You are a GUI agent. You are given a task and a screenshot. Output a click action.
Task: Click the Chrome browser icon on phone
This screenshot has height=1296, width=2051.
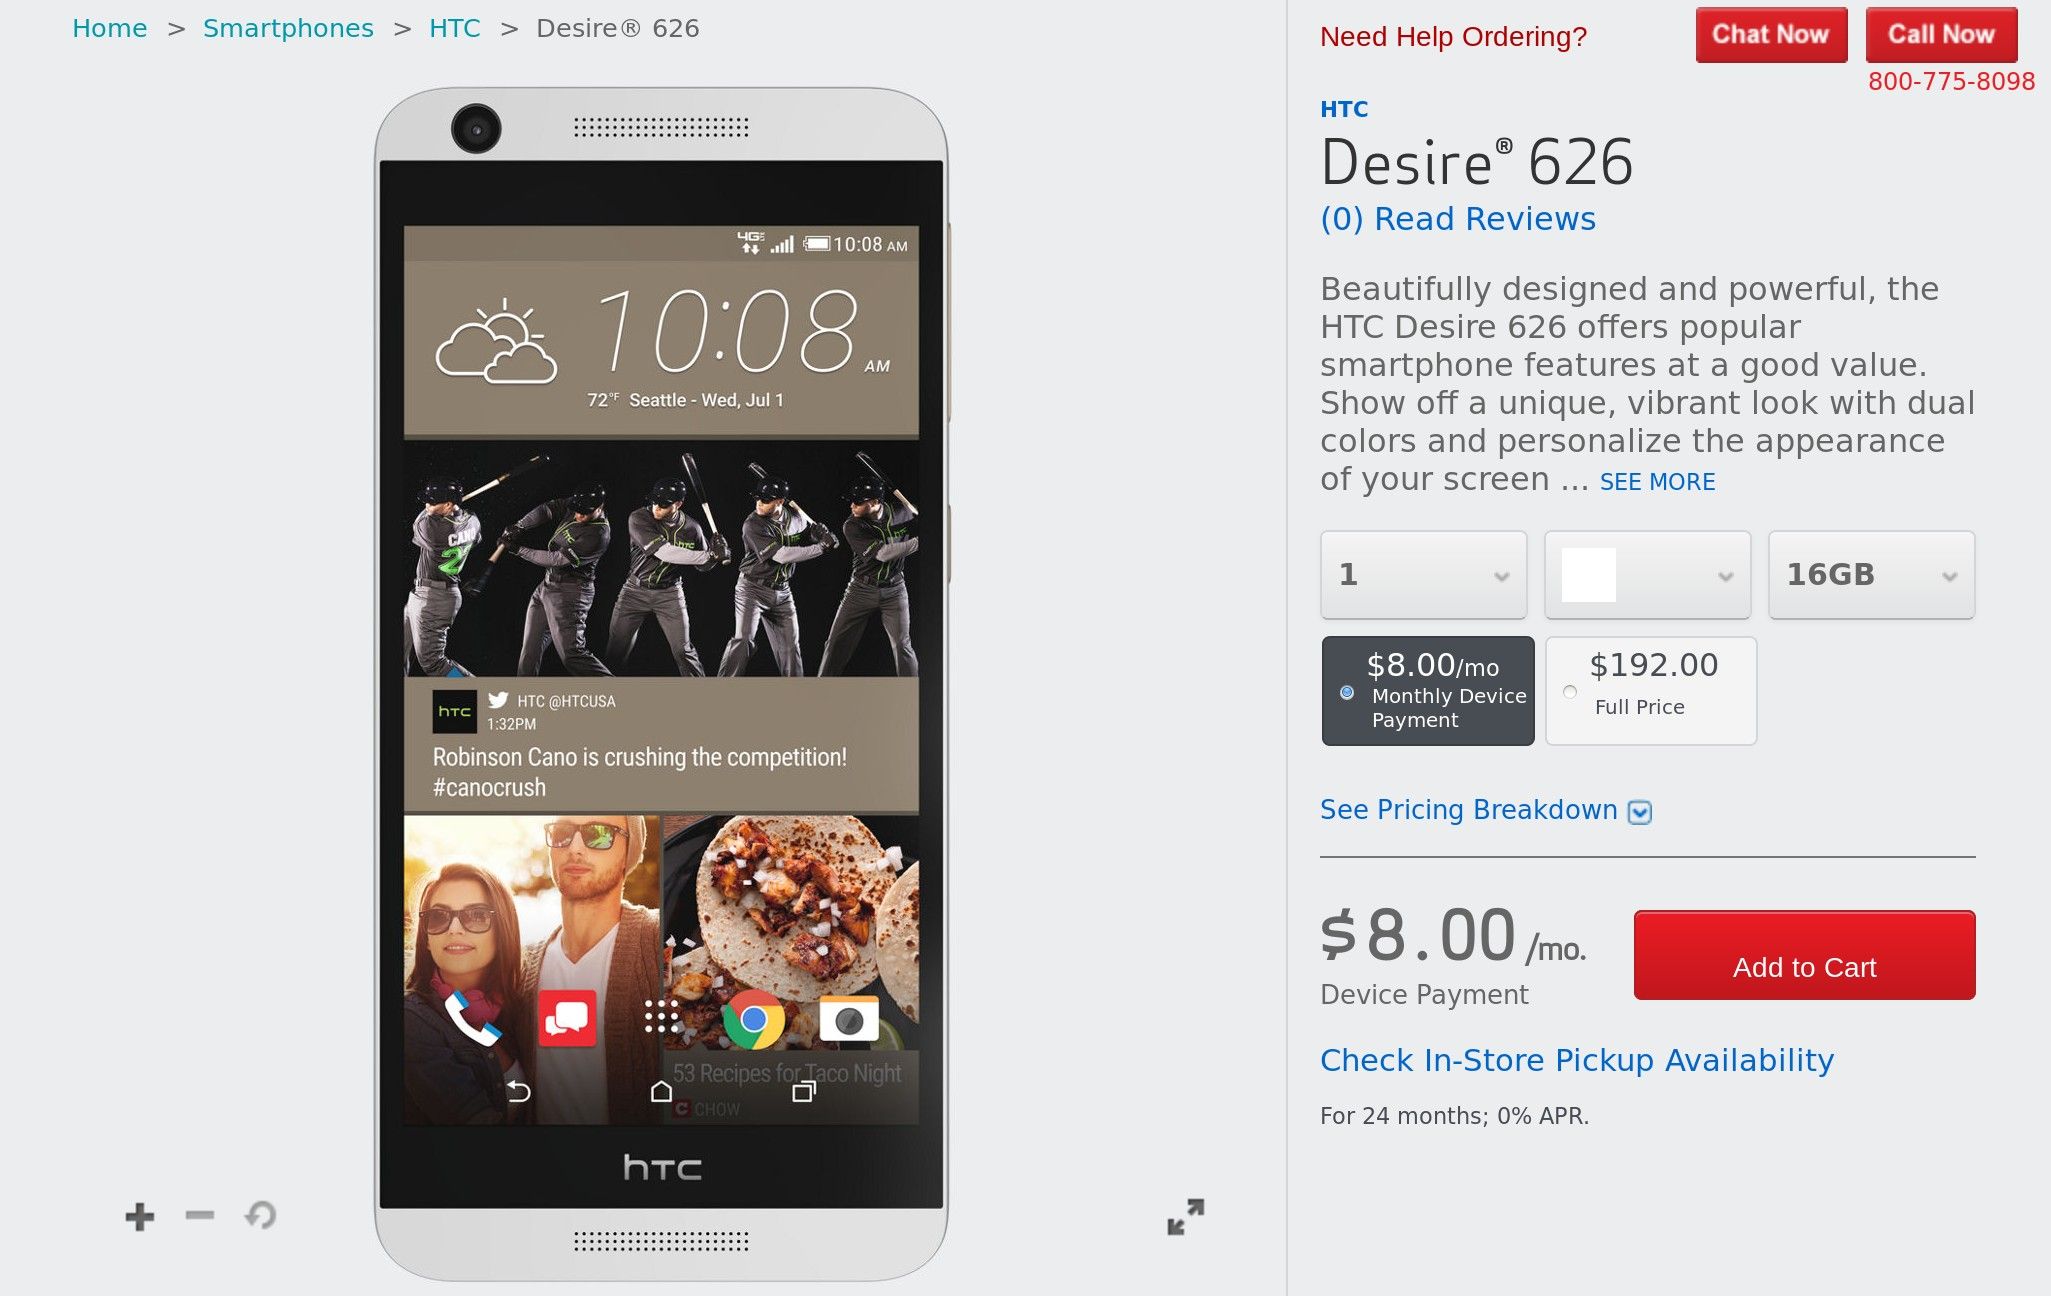[751, 1018]
